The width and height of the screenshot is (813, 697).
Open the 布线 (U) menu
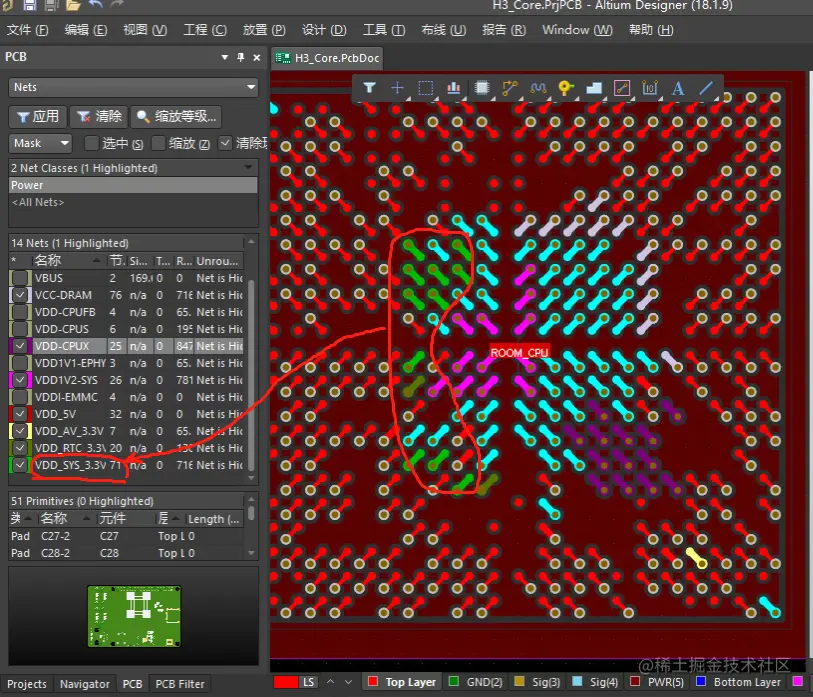tap(444, 30)
